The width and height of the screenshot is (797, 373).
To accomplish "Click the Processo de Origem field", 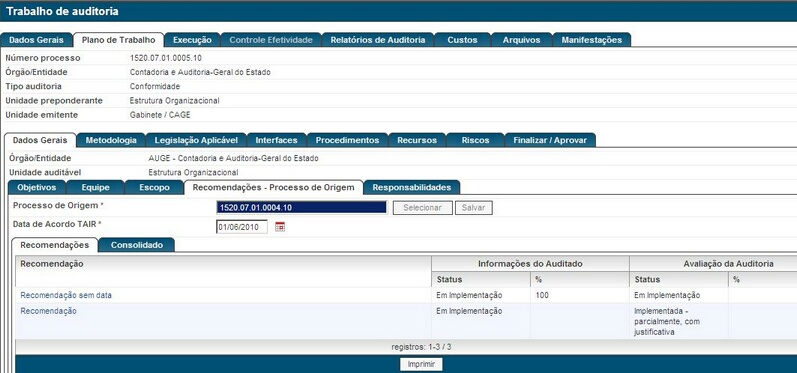I will pos(301,207).
